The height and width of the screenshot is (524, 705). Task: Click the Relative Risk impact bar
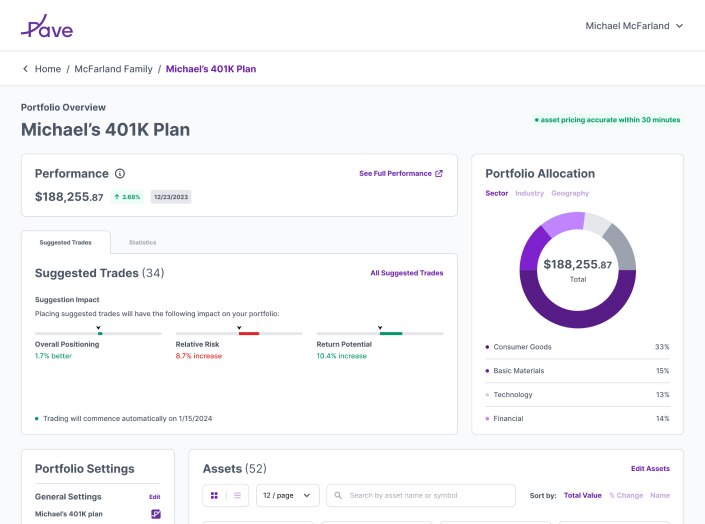coord(239,333)
